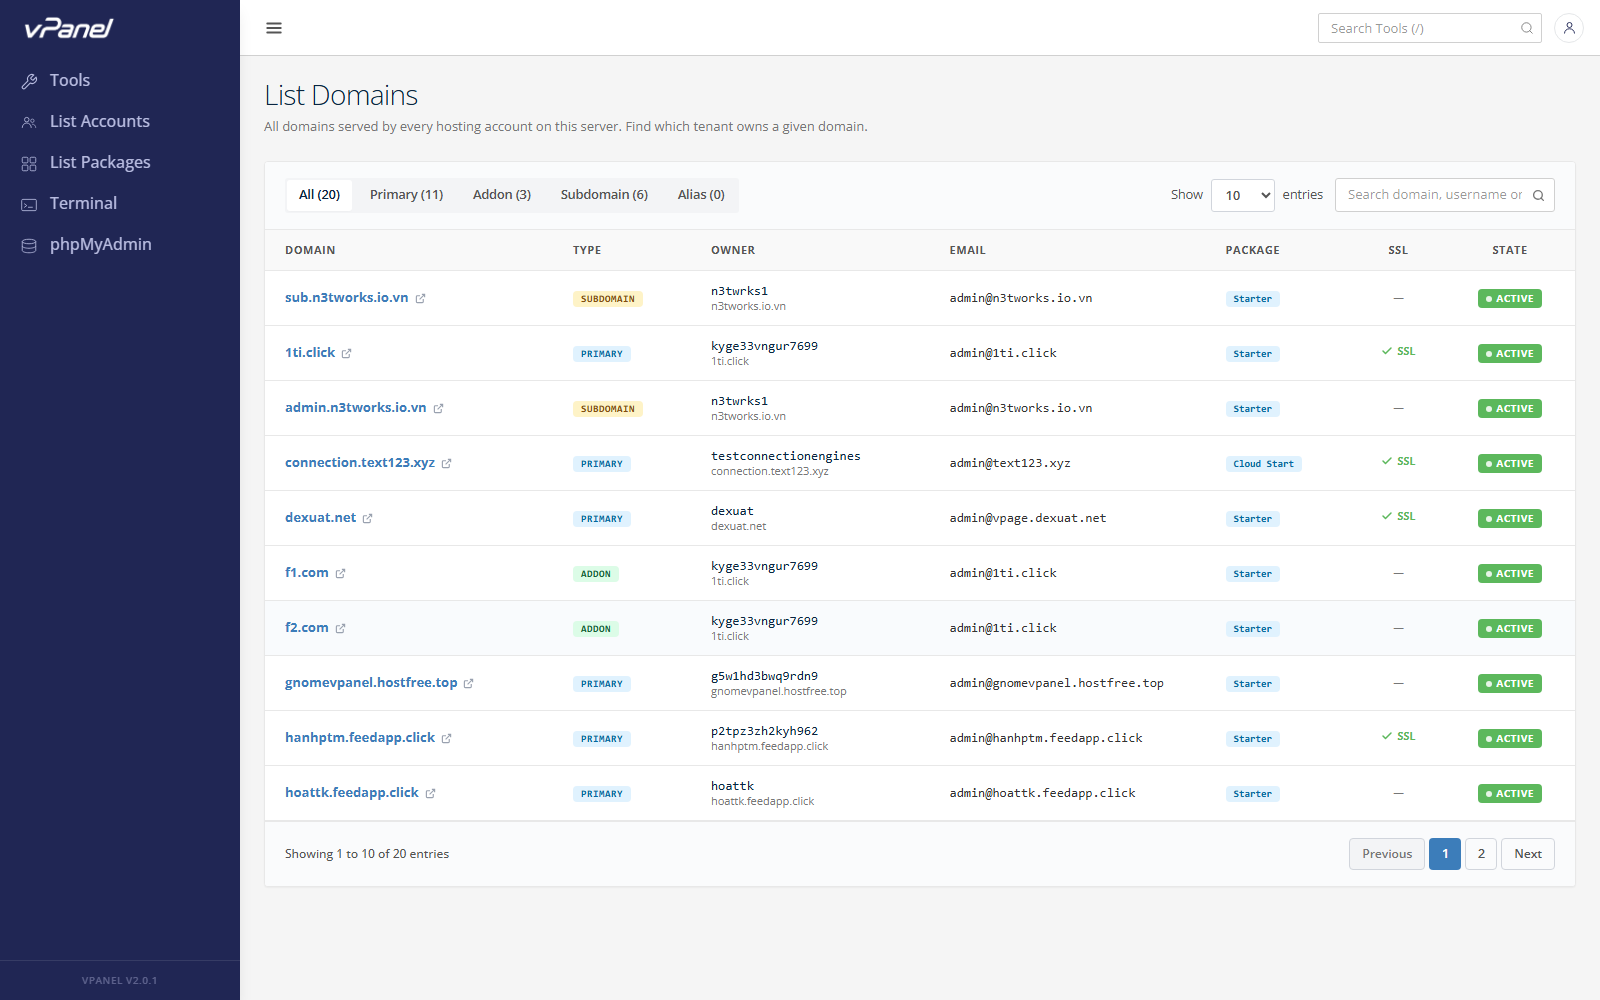
Task: Open the gnomevpanel.hostfree.top domain link
Action: click(371, 682)
